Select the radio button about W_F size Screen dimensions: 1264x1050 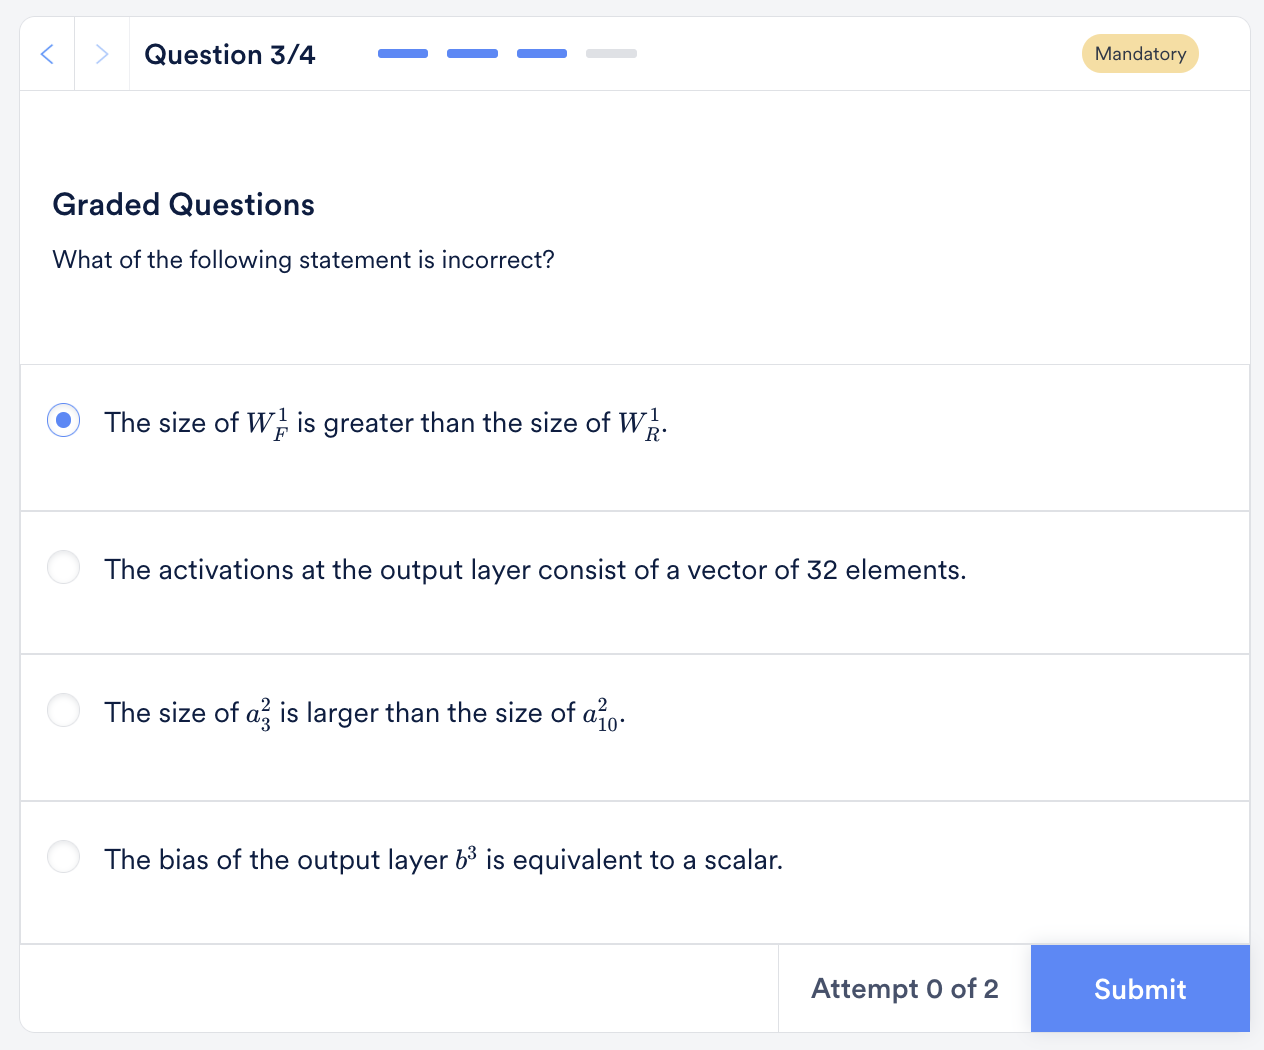[63, 420]
